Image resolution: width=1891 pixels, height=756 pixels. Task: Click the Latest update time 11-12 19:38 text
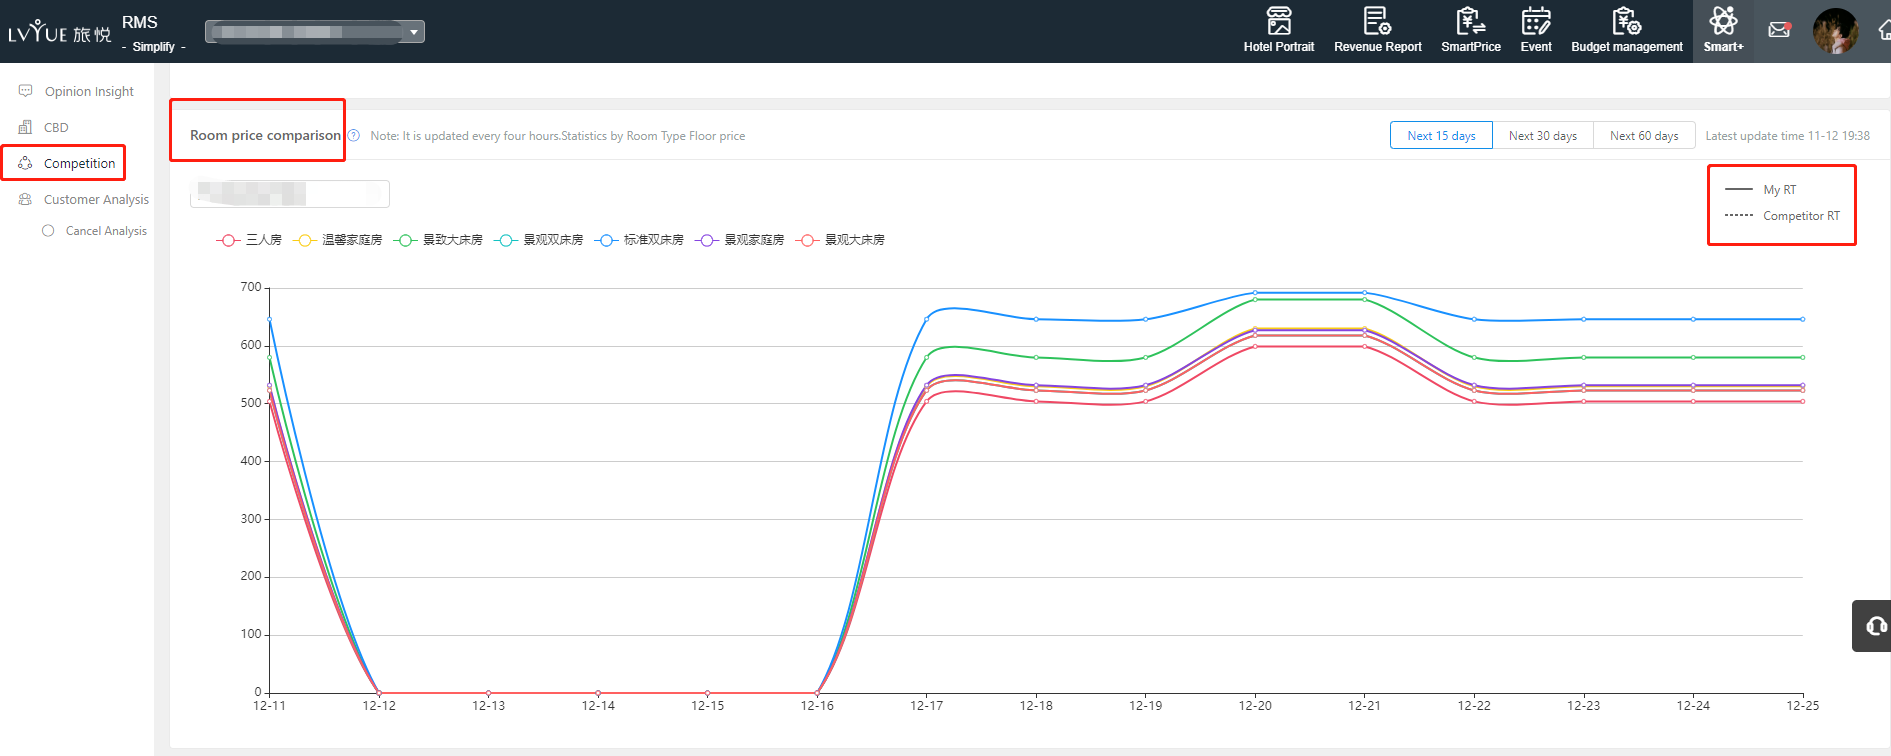[x=1787, y=135]
